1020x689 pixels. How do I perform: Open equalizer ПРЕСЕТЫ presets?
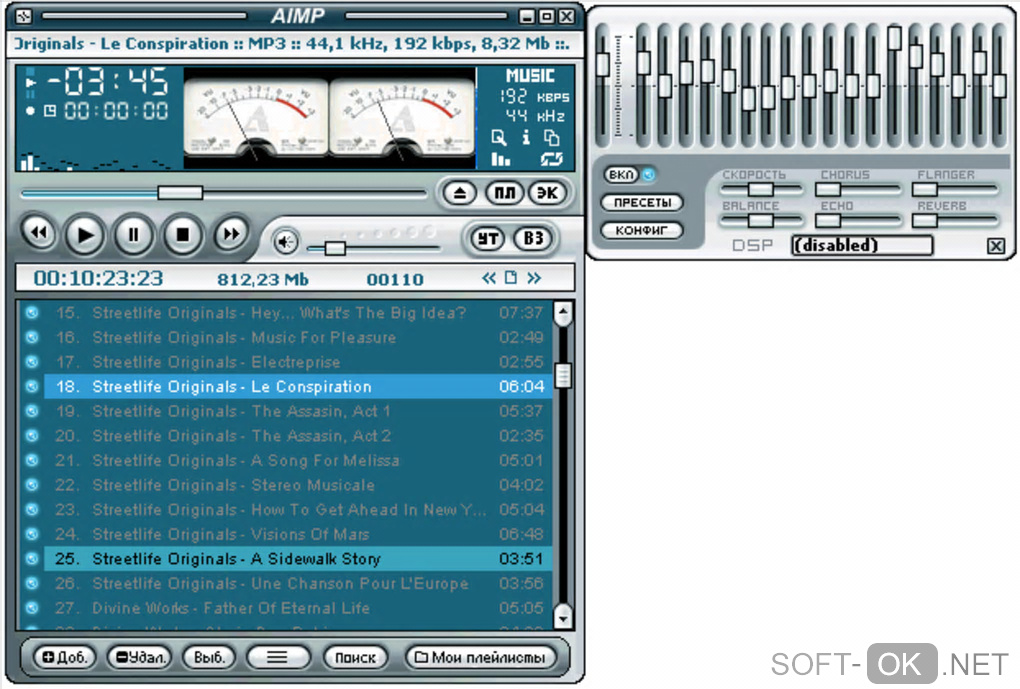642,202
